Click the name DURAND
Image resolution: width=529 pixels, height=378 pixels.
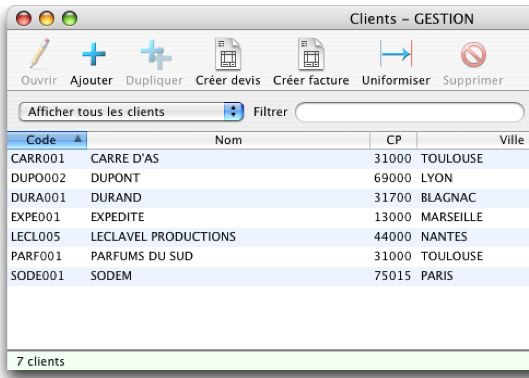pos(116,197)
